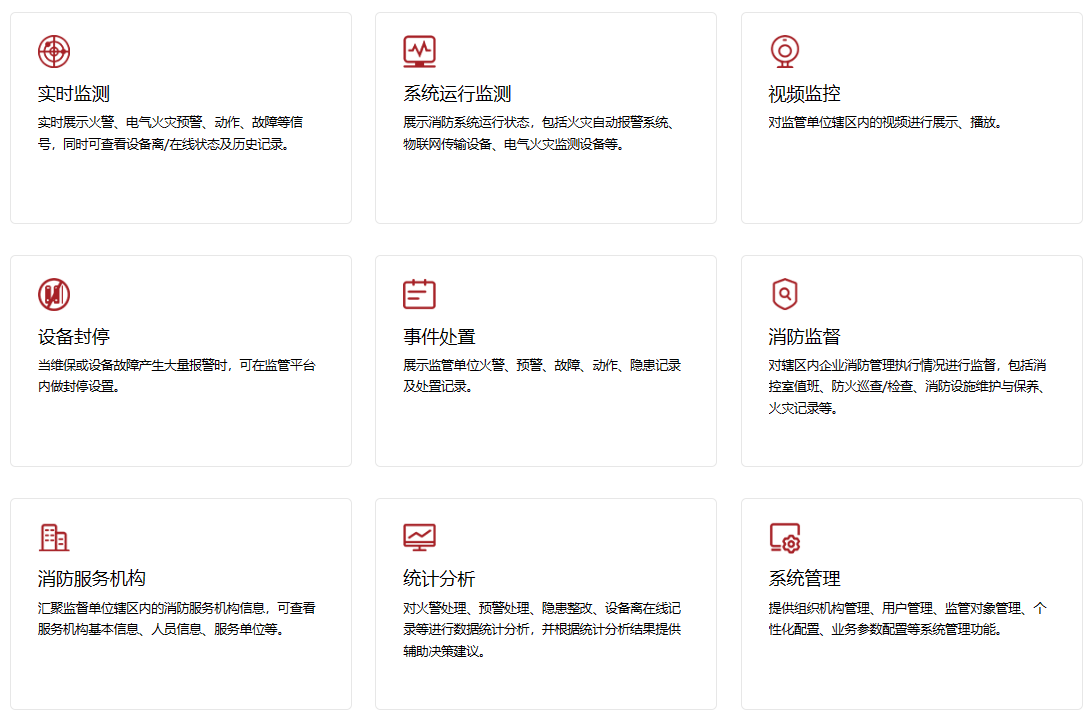Click the webcam icon for 视频监控
The width and height of the screenshot is (1090, 720).
(x=784, y=51)
